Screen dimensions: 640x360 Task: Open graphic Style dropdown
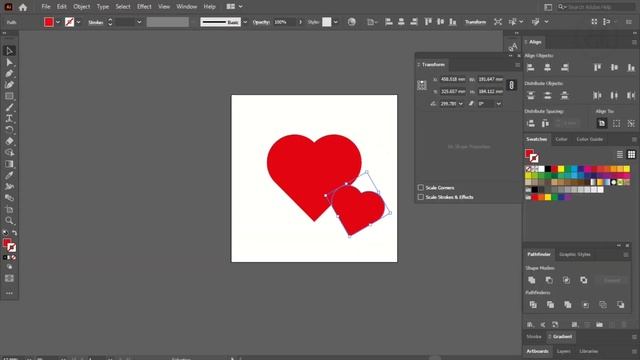336,22
